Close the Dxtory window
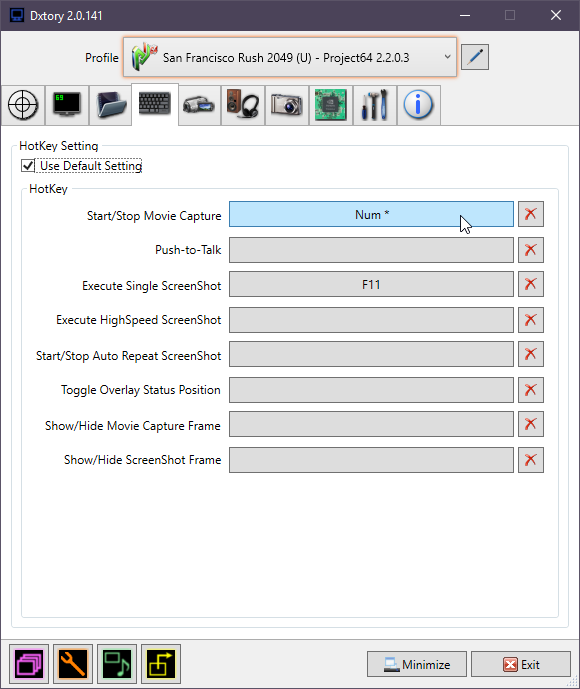Screen dimensions: 580x689 tap(556, 15)
